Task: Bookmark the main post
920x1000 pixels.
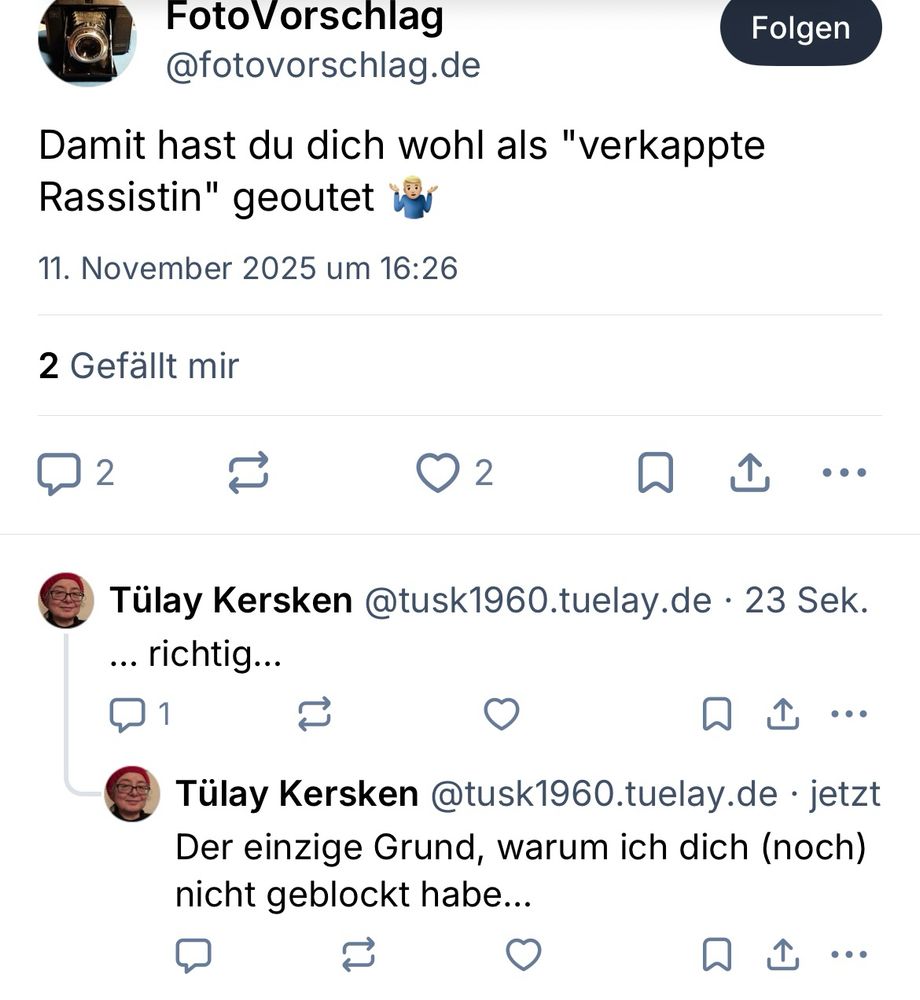Action: pos(656,472)
